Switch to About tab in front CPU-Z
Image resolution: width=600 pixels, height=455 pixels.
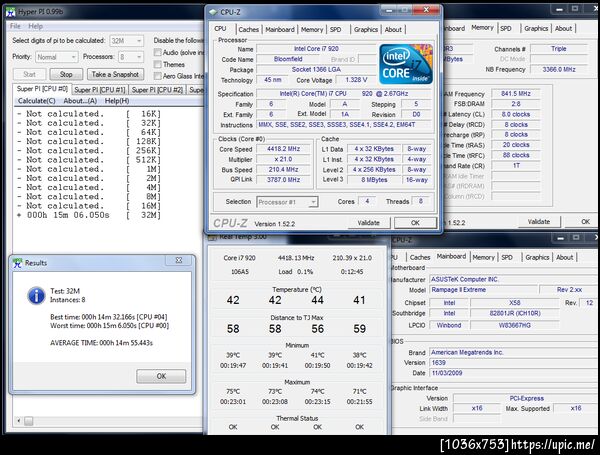click(x=393, y=29)
